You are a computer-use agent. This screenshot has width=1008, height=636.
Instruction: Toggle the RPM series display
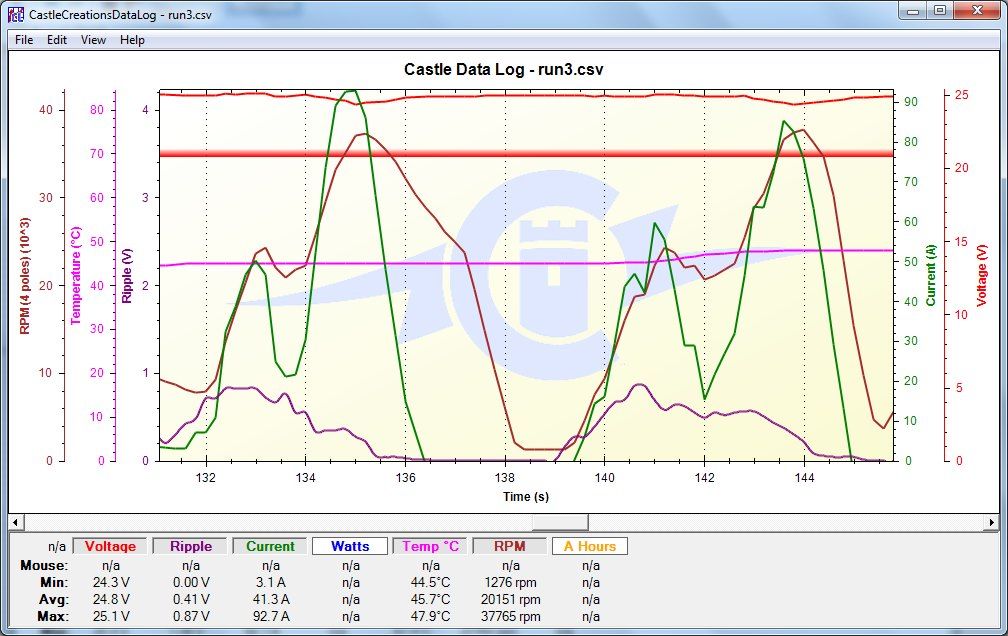pyautogui.click(x=510, y=547)
